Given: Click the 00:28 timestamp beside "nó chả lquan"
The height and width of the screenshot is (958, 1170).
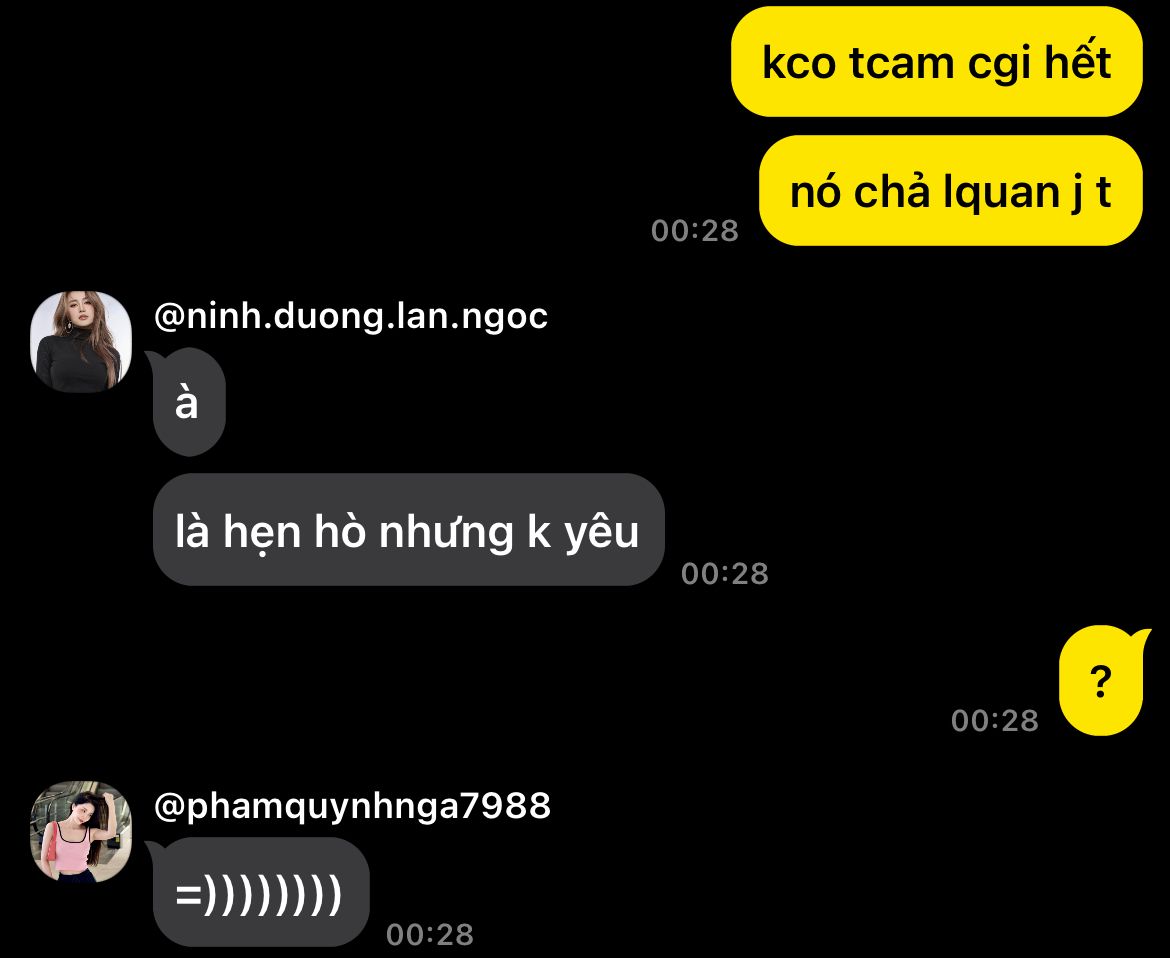Looking at the screenshot, I should [x=695, y=231].
